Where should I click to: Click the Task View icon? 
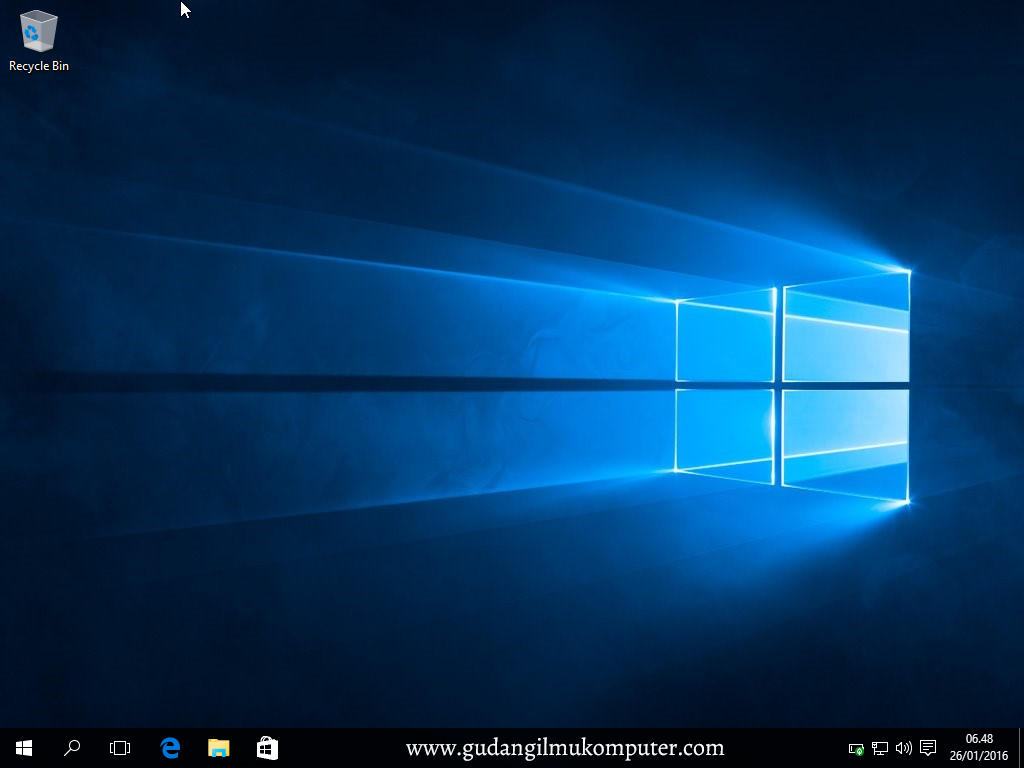[120, 747]
